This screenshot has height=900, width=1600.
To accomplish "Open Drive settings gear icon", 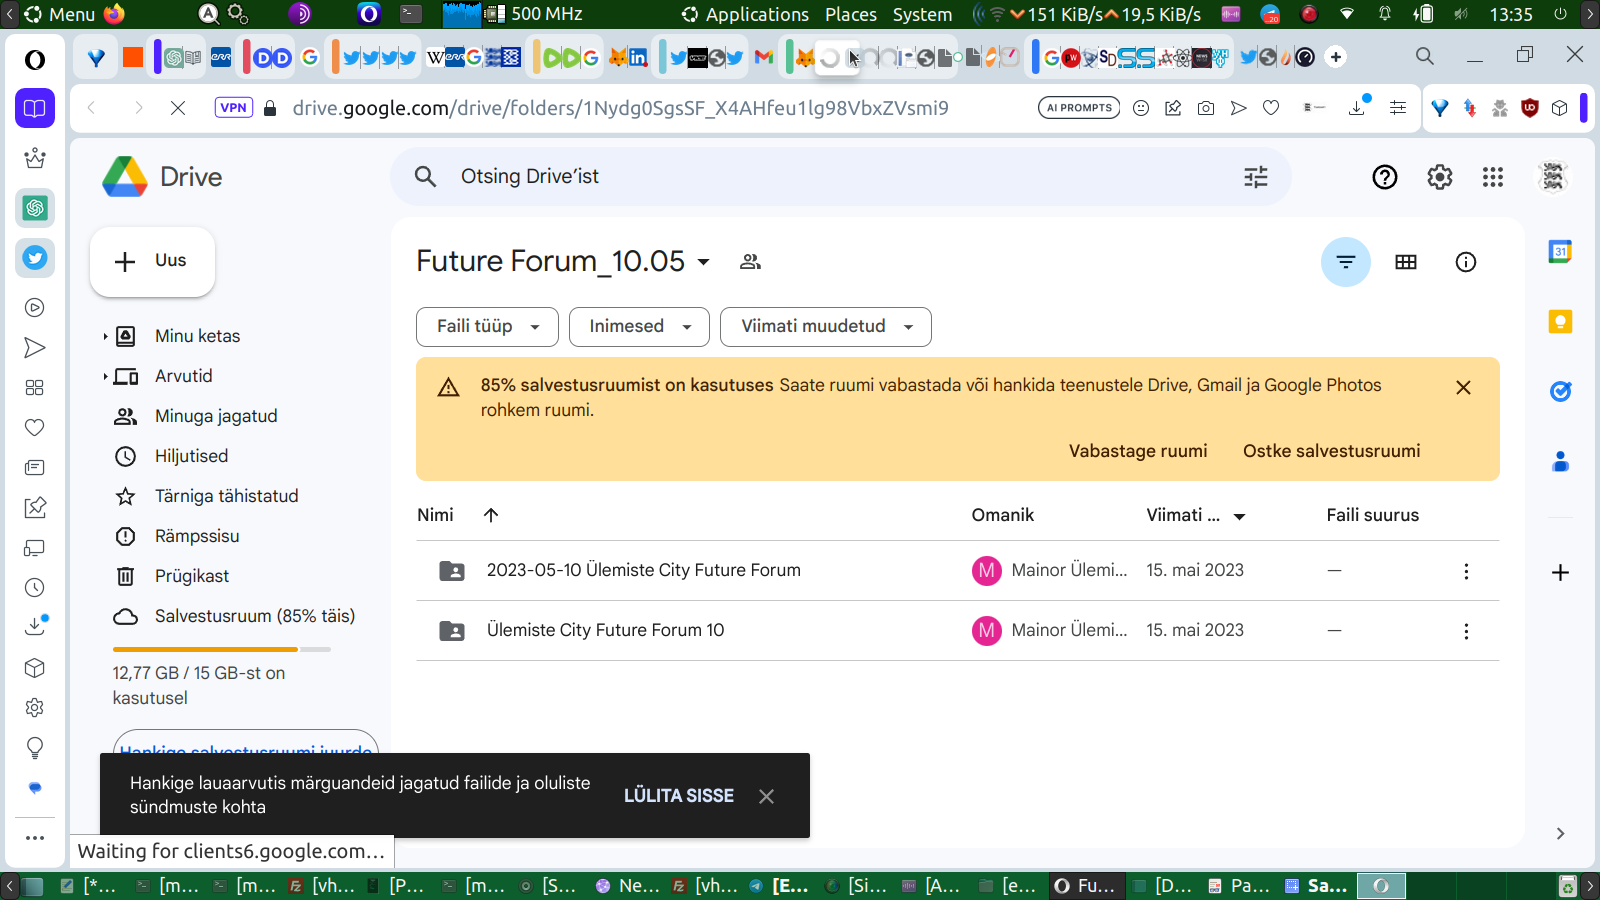I will point(1440,177).
